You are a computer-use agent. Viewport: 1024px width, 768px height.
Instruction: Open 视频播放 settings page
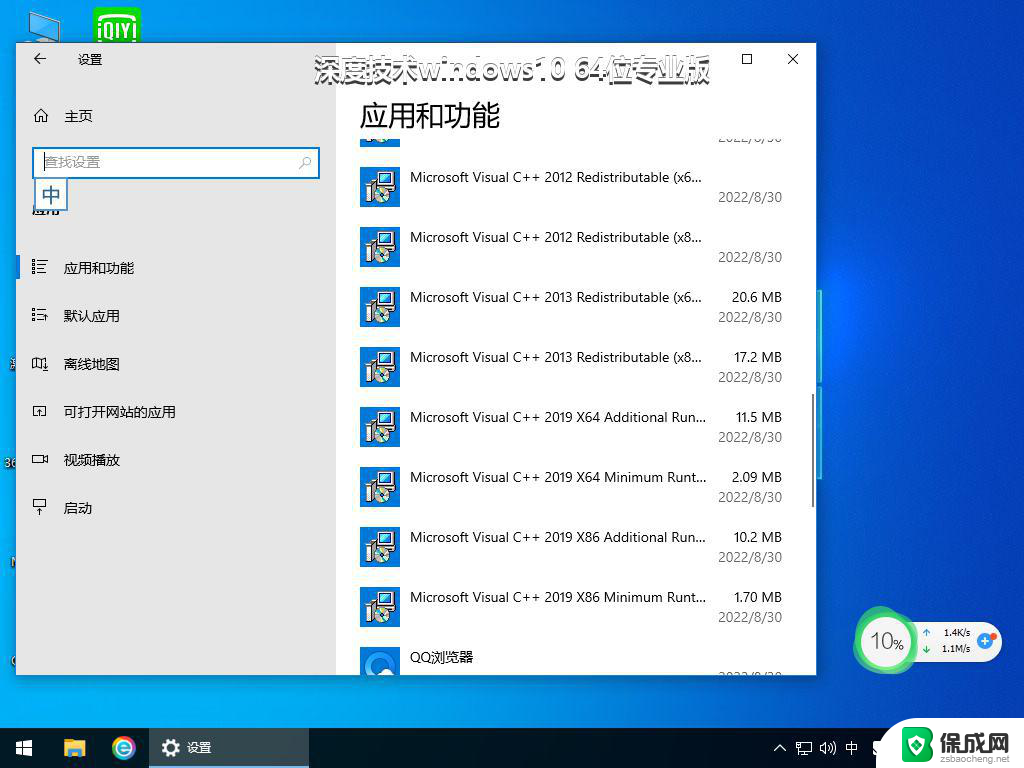(91, 460)
